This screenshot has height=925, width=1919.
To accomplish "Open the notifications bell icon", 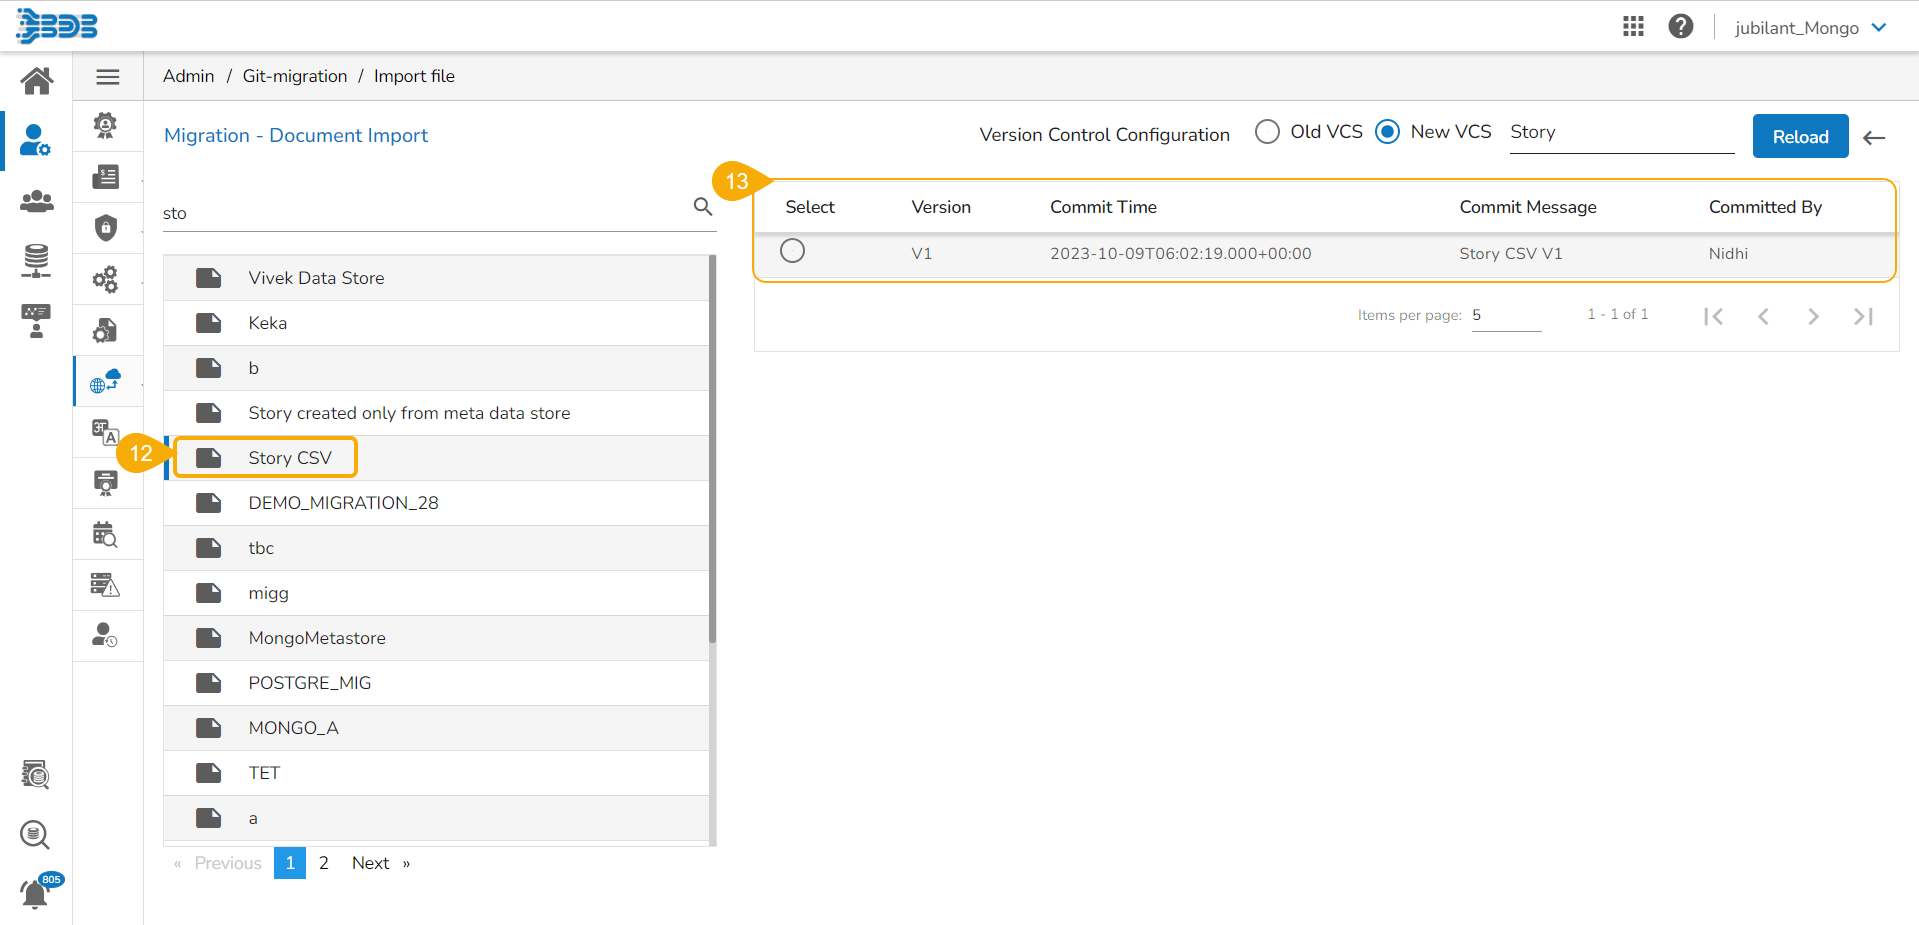I will coord(35,893).
